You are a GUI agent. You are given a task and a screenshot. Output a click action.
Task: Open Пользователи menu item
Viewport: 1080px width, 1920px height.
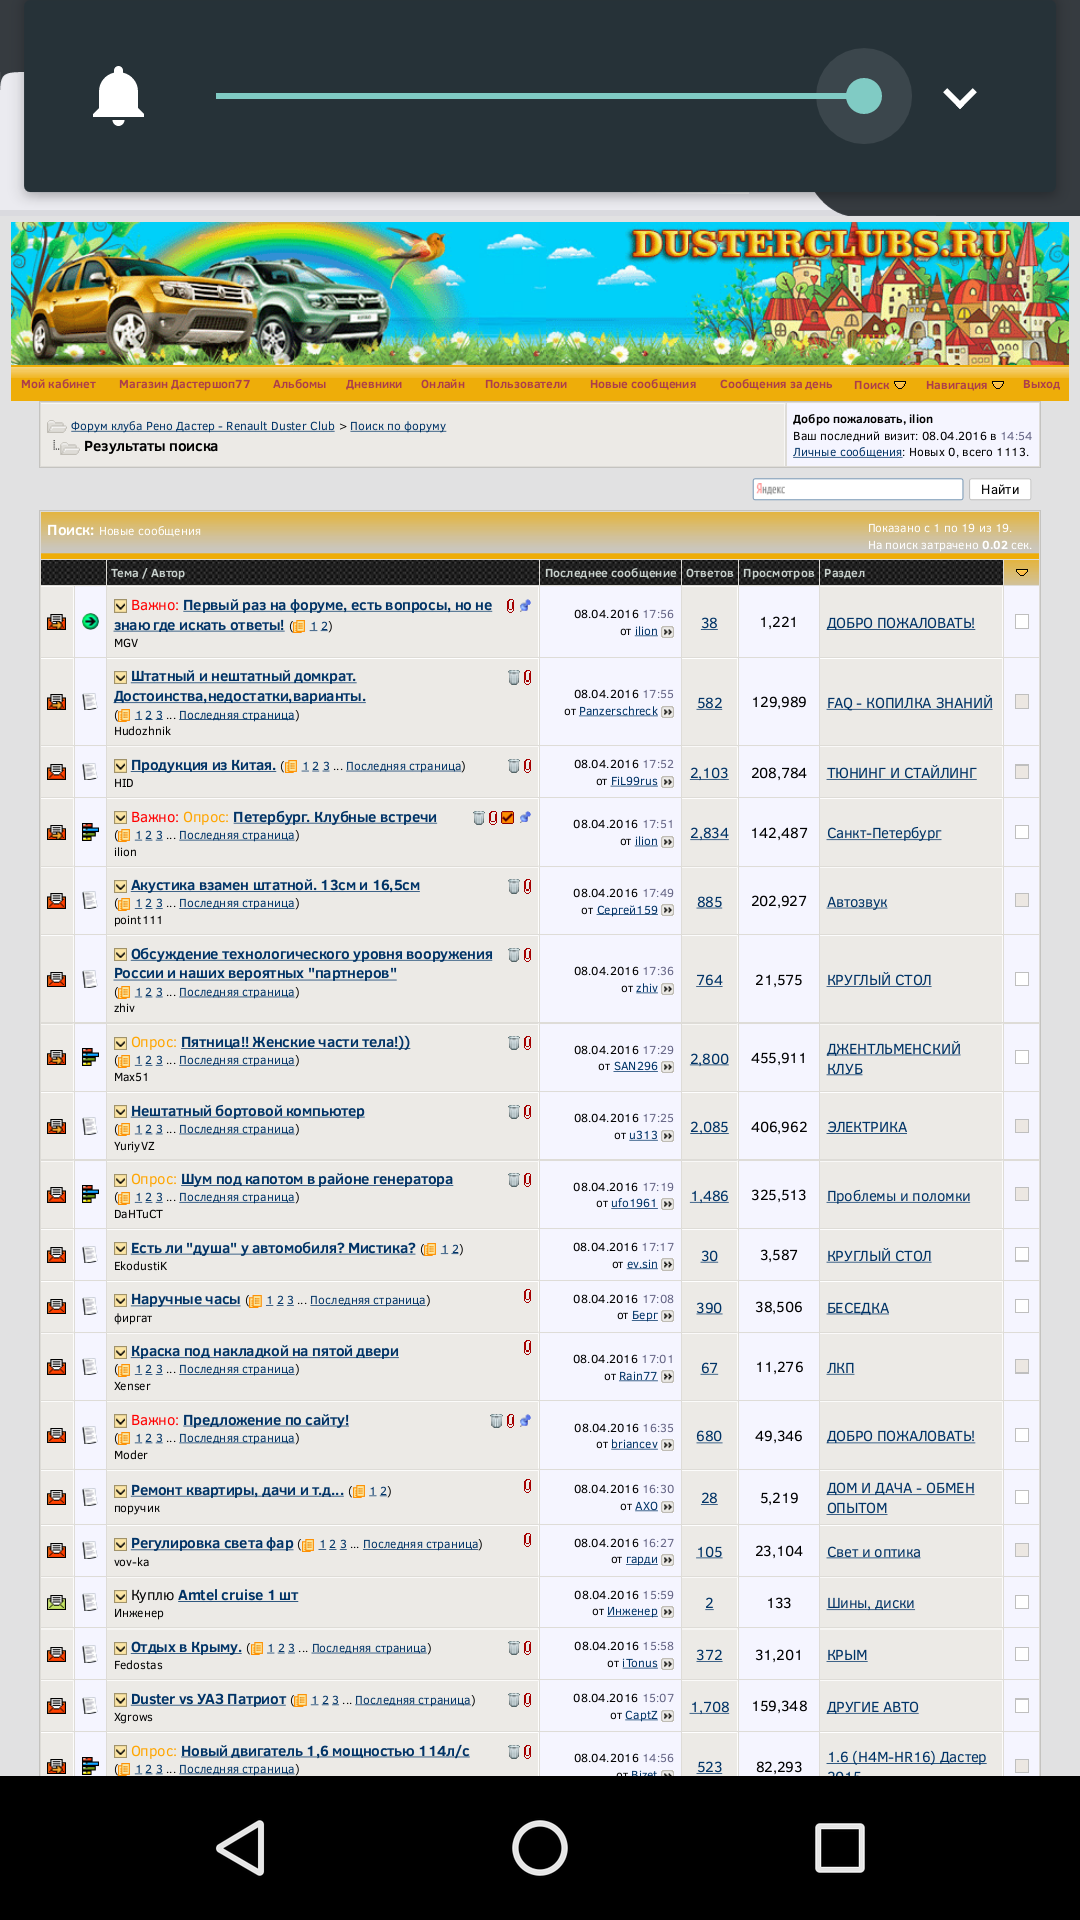click(526, 384)
